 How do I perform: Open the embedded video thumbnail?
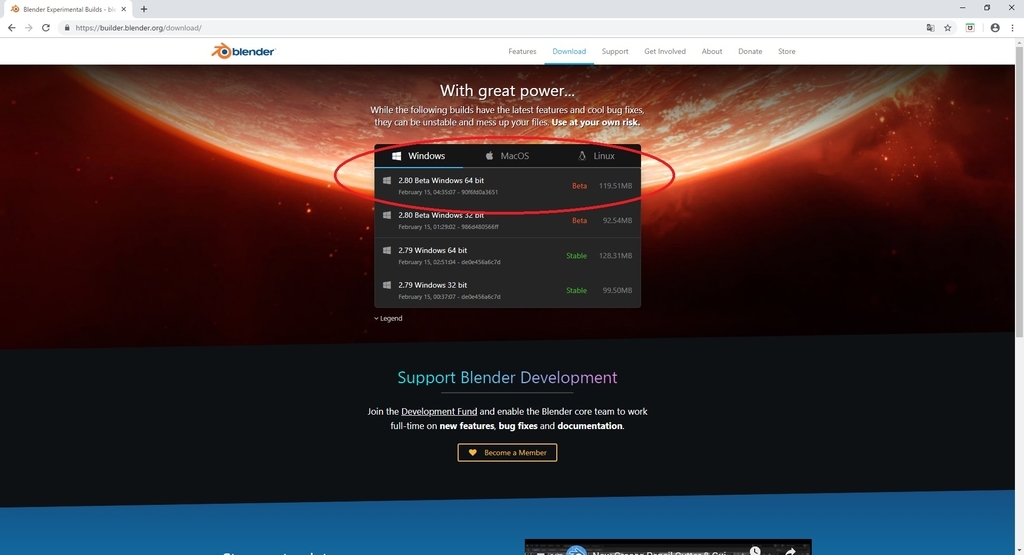668,547
